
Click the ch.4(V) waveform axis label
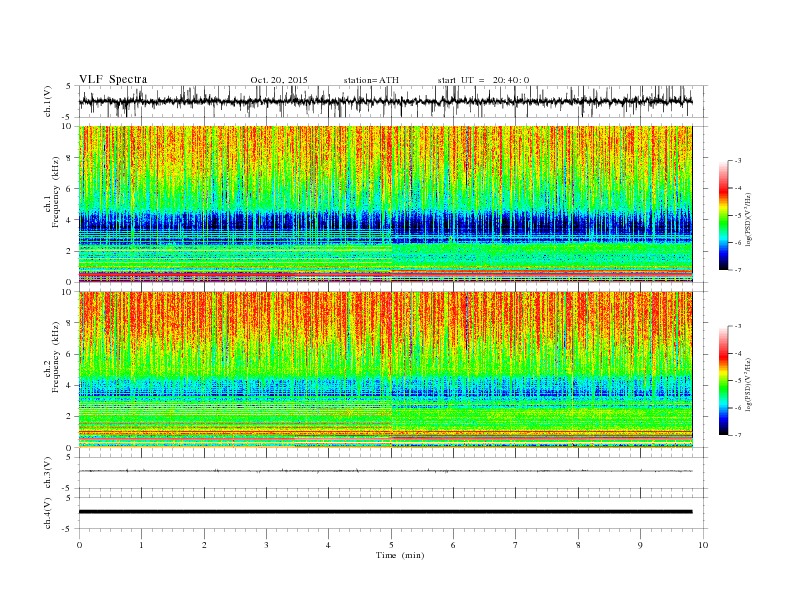tap(48, 513)
